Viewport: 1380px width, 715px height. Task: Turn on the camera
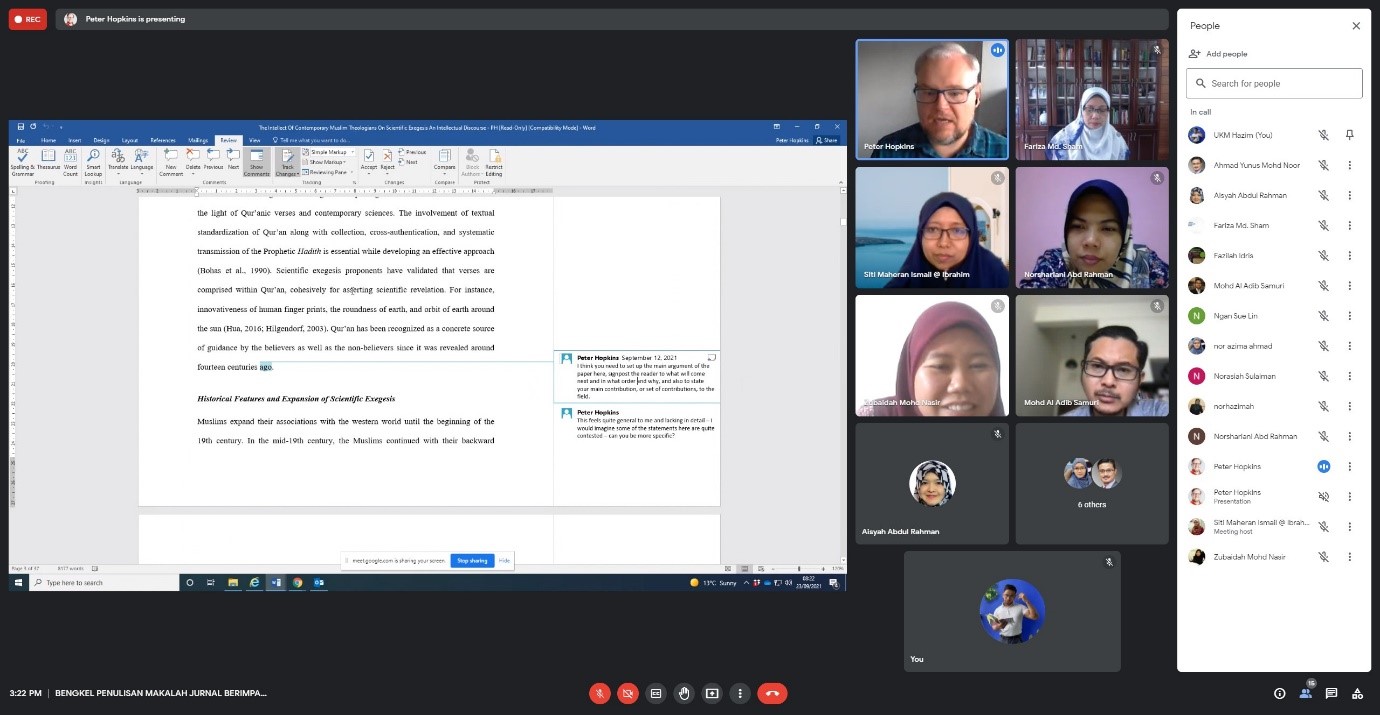coord(628,693)
